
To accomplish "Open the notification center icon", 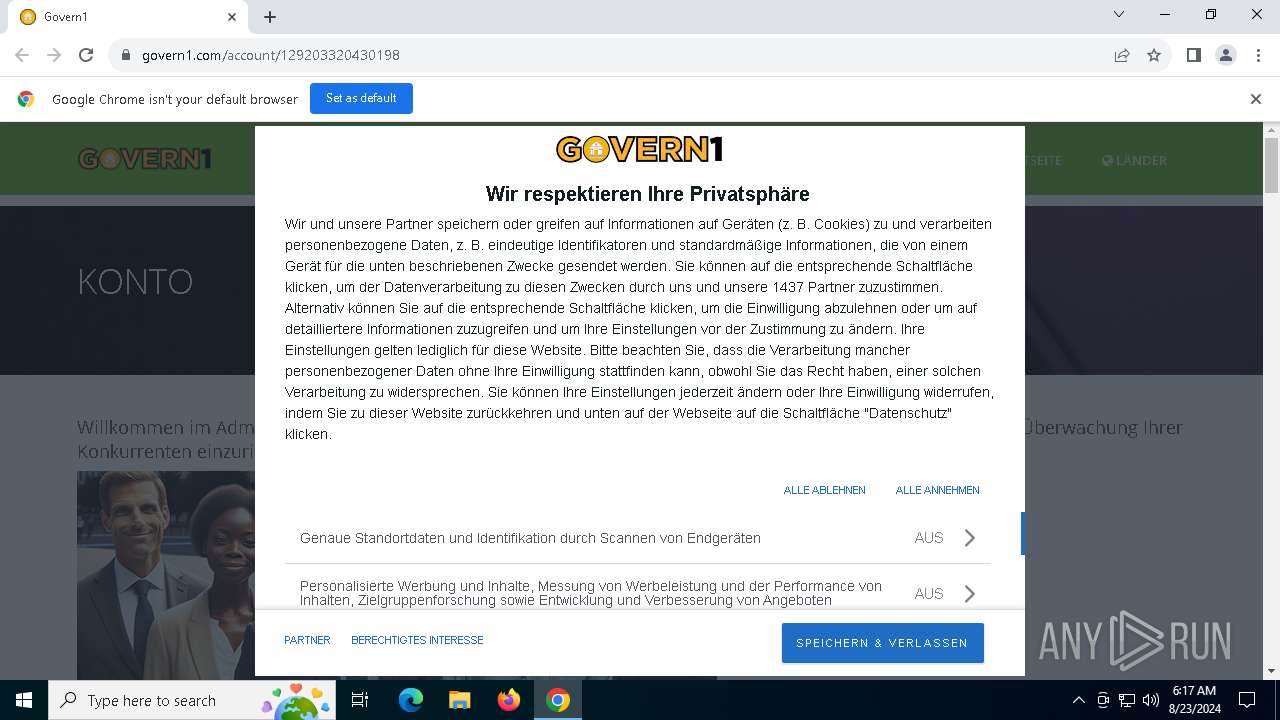I will coord(1247,700).
